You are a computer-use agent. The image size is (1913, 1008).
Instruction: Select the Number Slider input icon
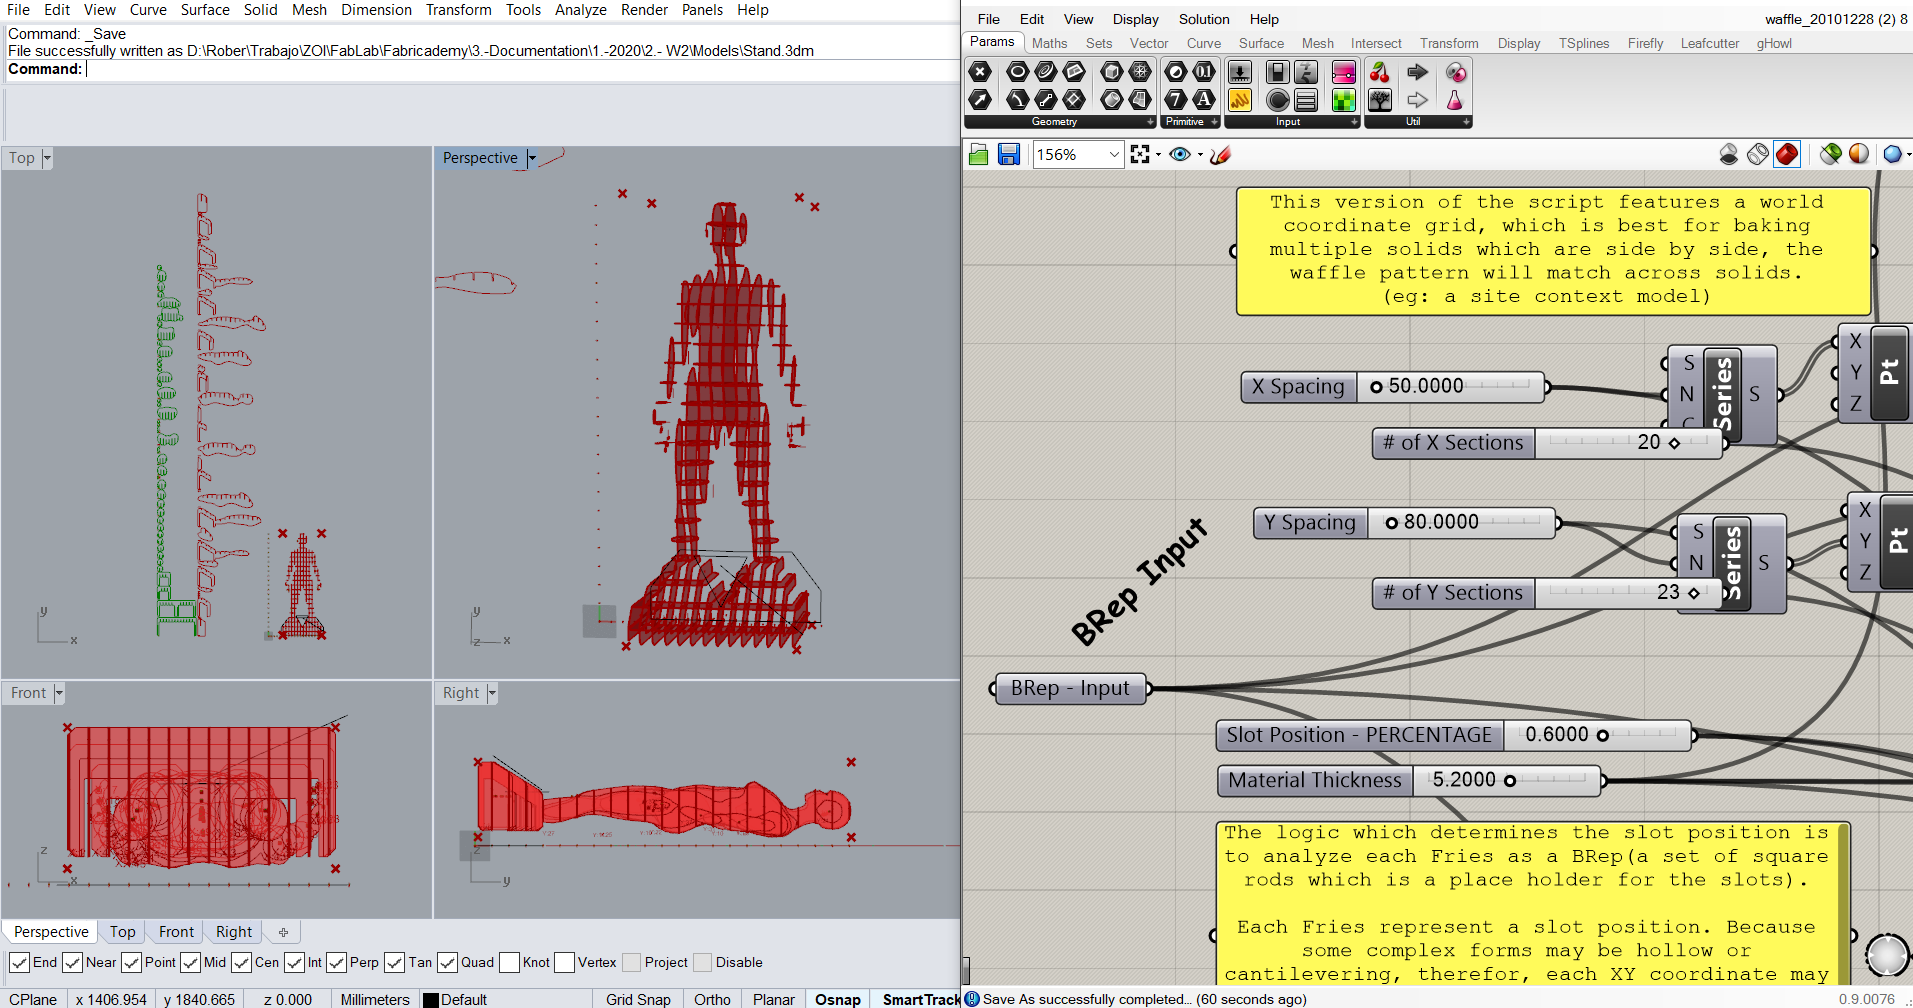(1240, 72)
